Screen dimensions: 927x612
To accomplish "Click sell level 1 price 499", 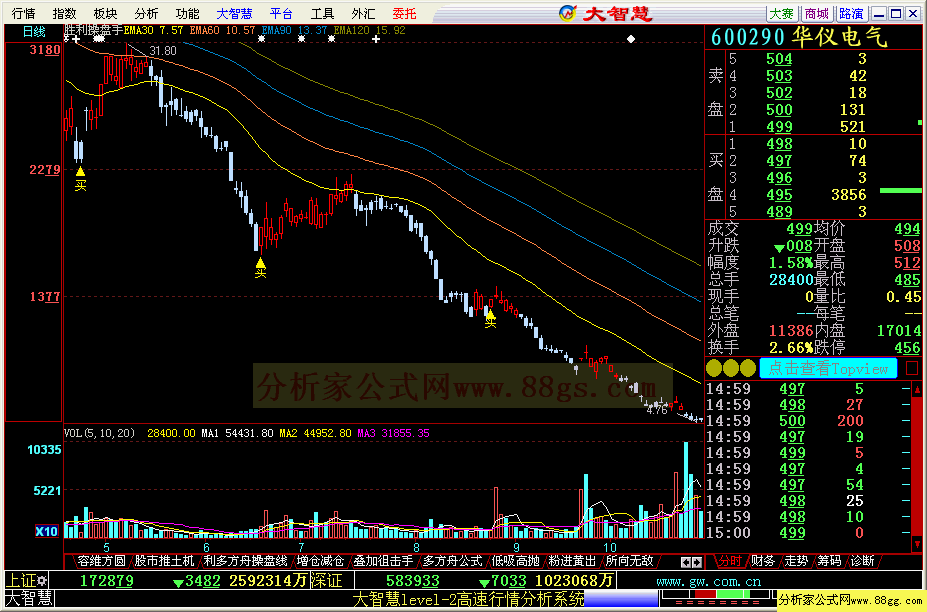I will pos(779,127).
